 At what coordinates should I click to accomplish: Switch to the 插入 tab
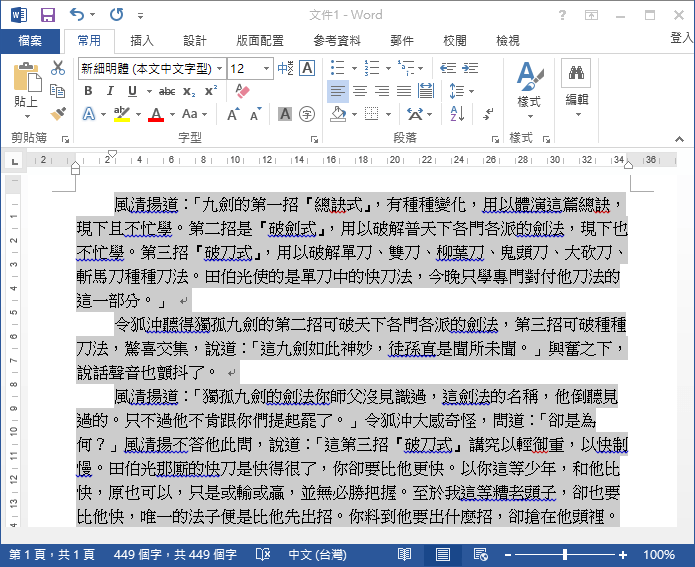[142, 41]
